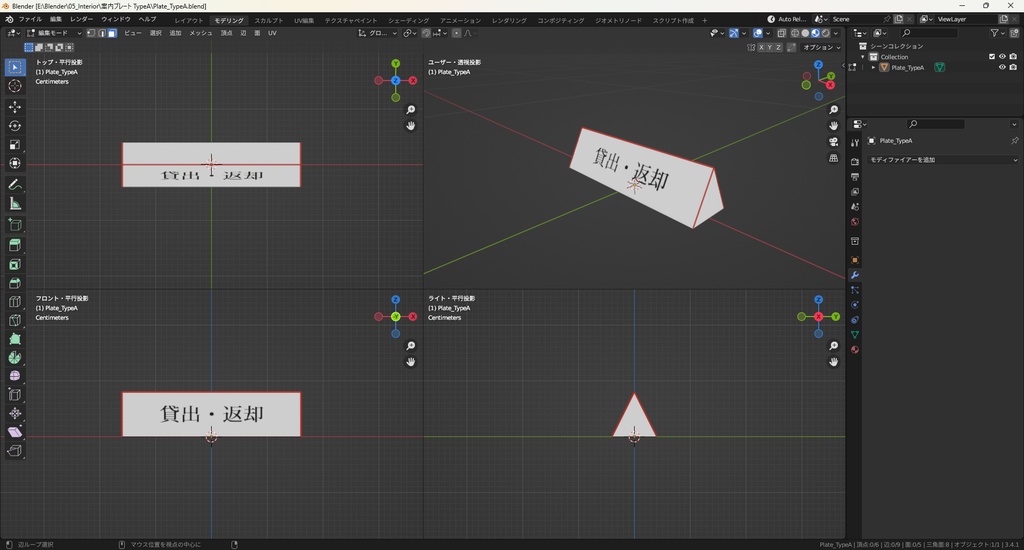The width and height of the screenshot is (1024, 550).
Task: Hide Plate_TypeA with its eye icon
Action: tap(1002, 68)
